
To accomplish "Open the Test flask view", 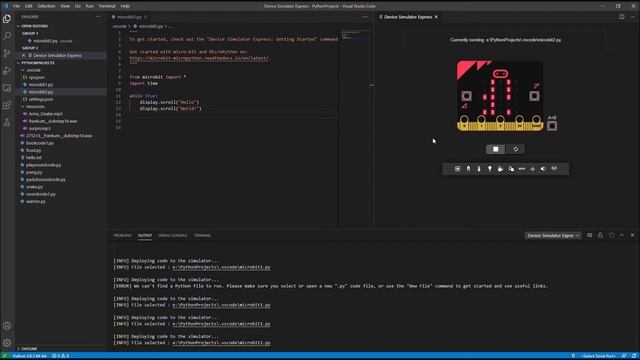I will 7,122.
